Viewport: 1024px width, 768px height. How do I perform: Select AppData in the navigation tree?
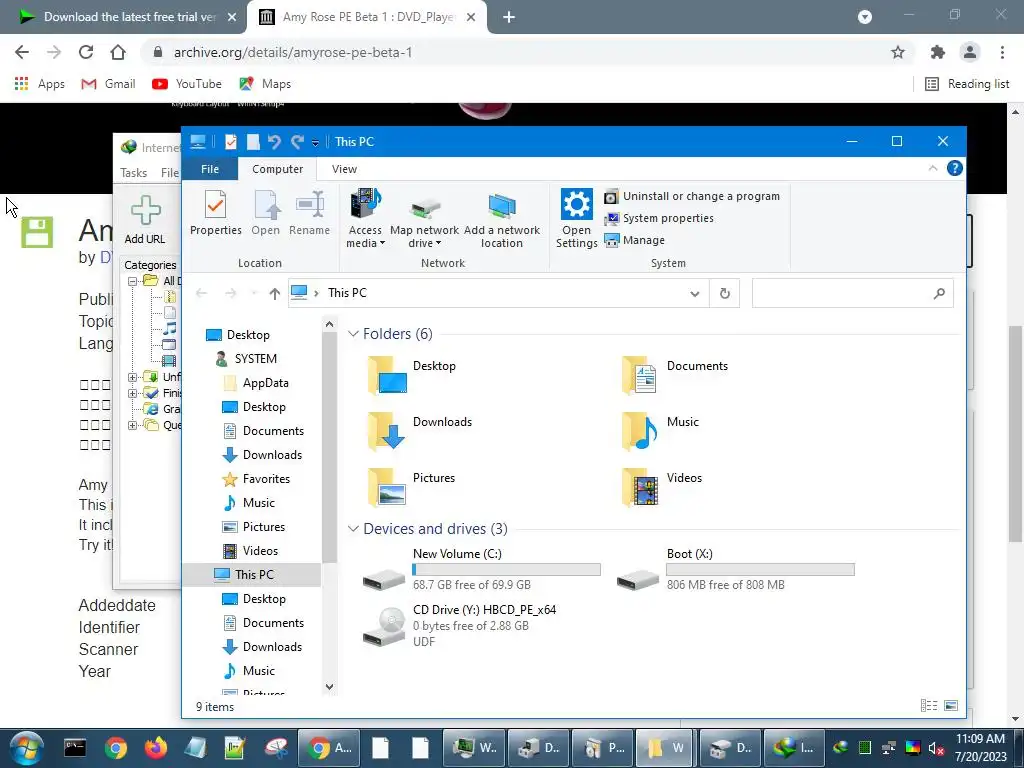coord(255,383)
